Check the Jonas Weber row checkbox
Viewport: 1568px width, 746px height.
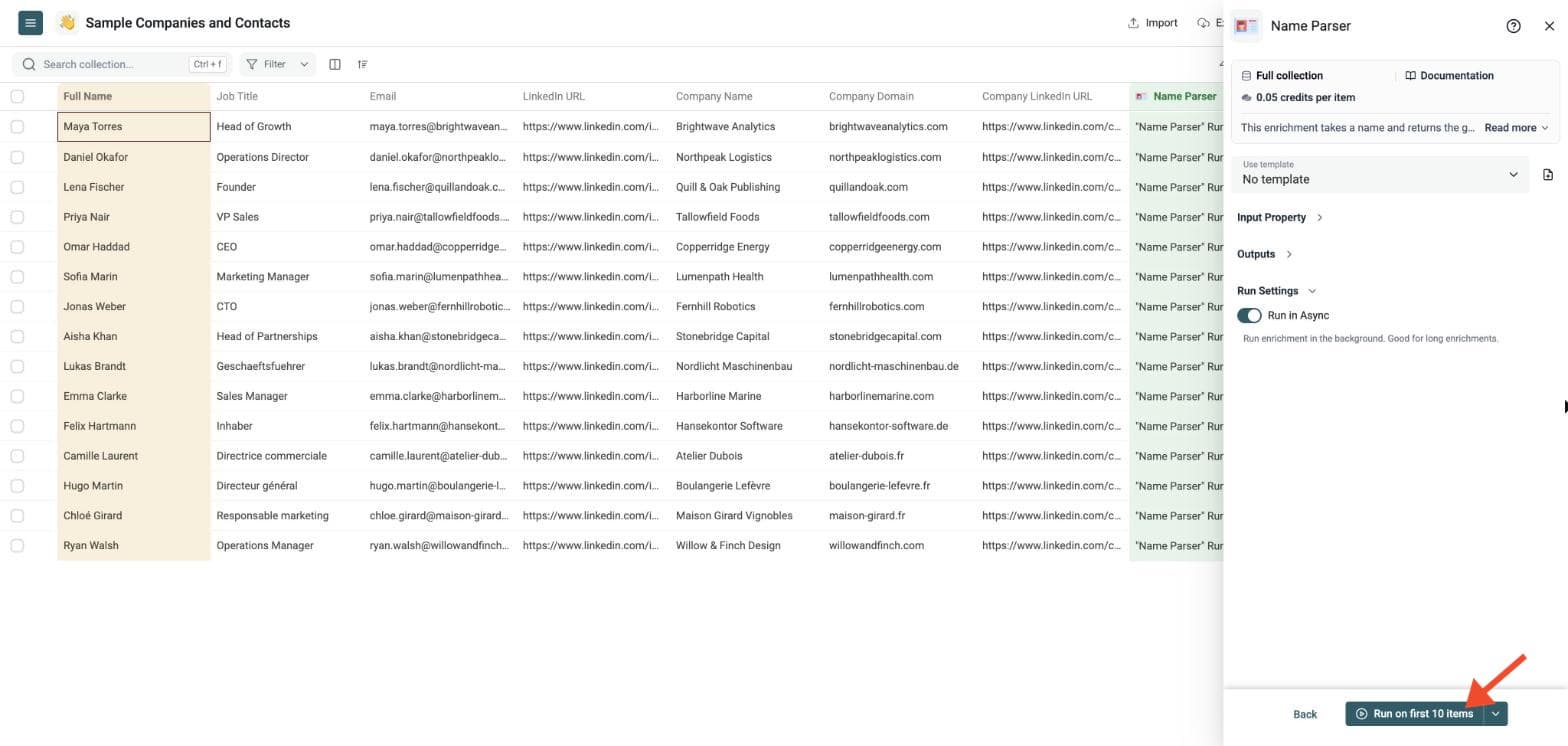(x=17, y=306)
